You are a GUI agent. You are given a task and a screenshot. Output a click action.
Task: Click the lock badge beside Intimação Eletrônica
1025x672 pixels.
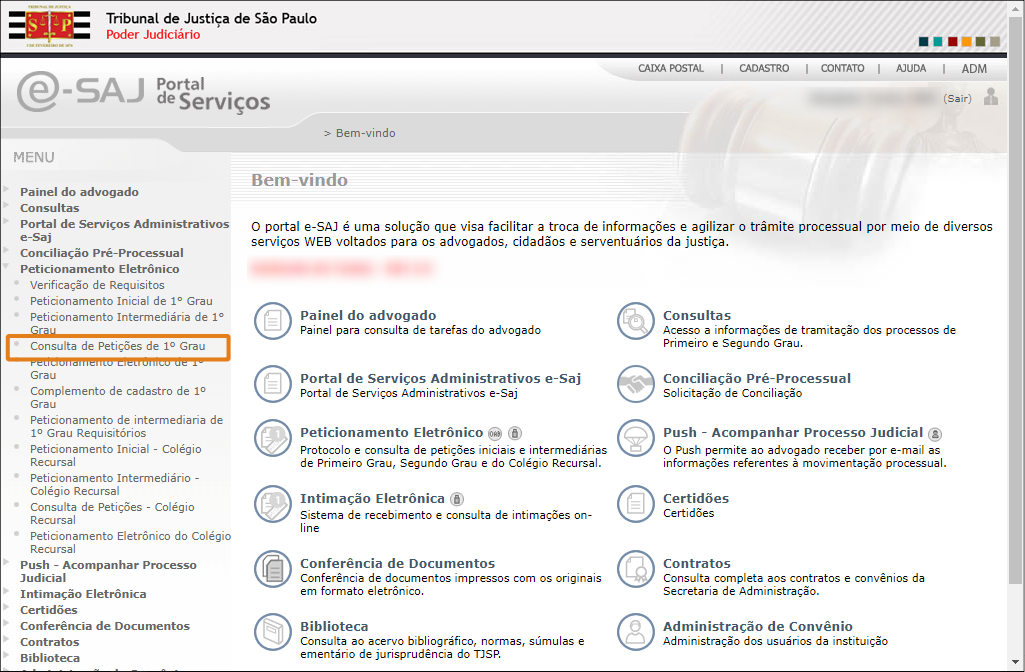point(457,499)
